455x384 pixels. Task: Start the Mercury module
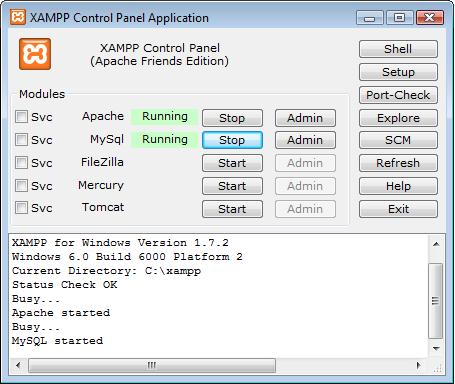click(x=232, y=186)
